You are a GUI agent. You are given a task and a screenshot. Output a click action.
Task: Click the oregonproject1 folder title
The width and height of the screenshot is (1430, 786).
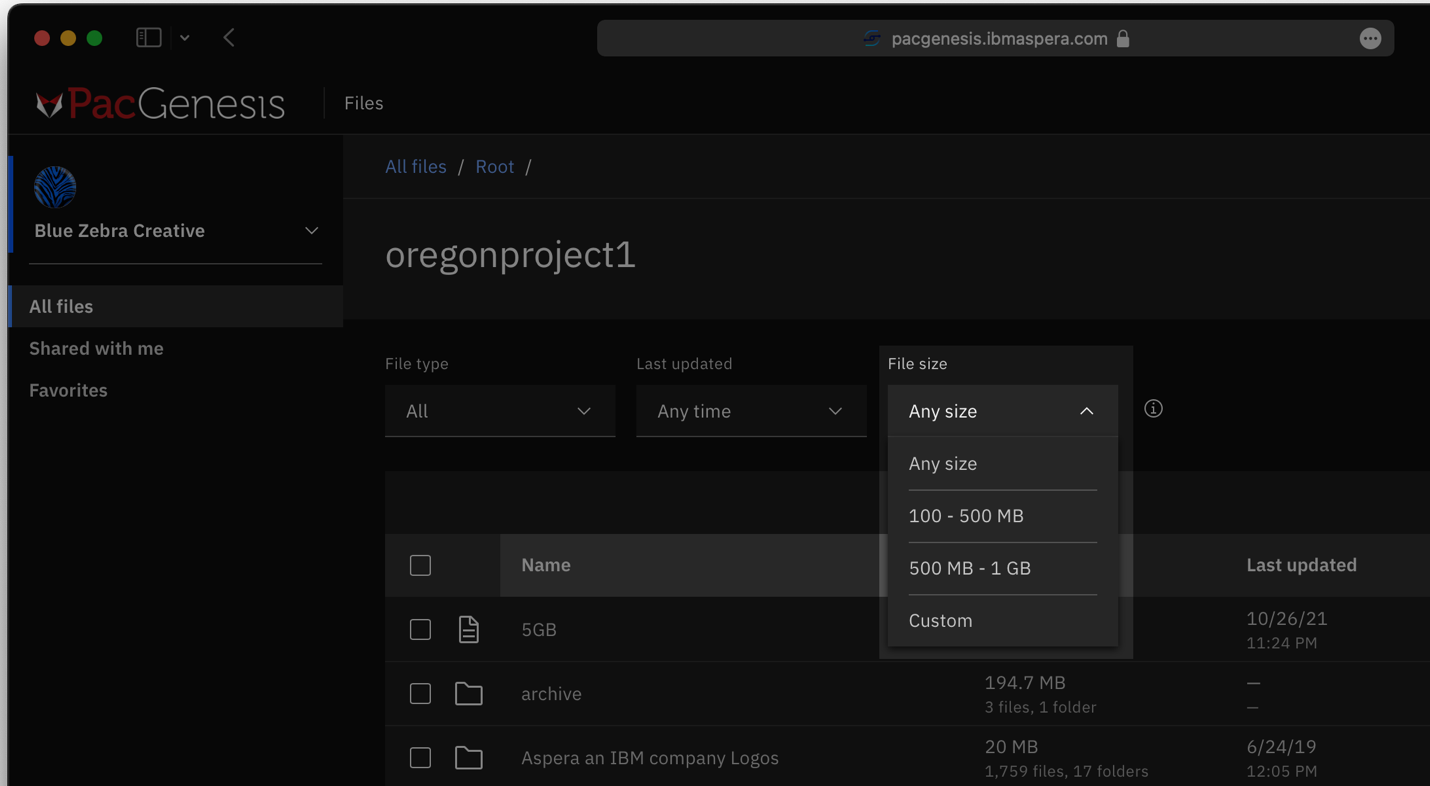click(x=510, y=255)
